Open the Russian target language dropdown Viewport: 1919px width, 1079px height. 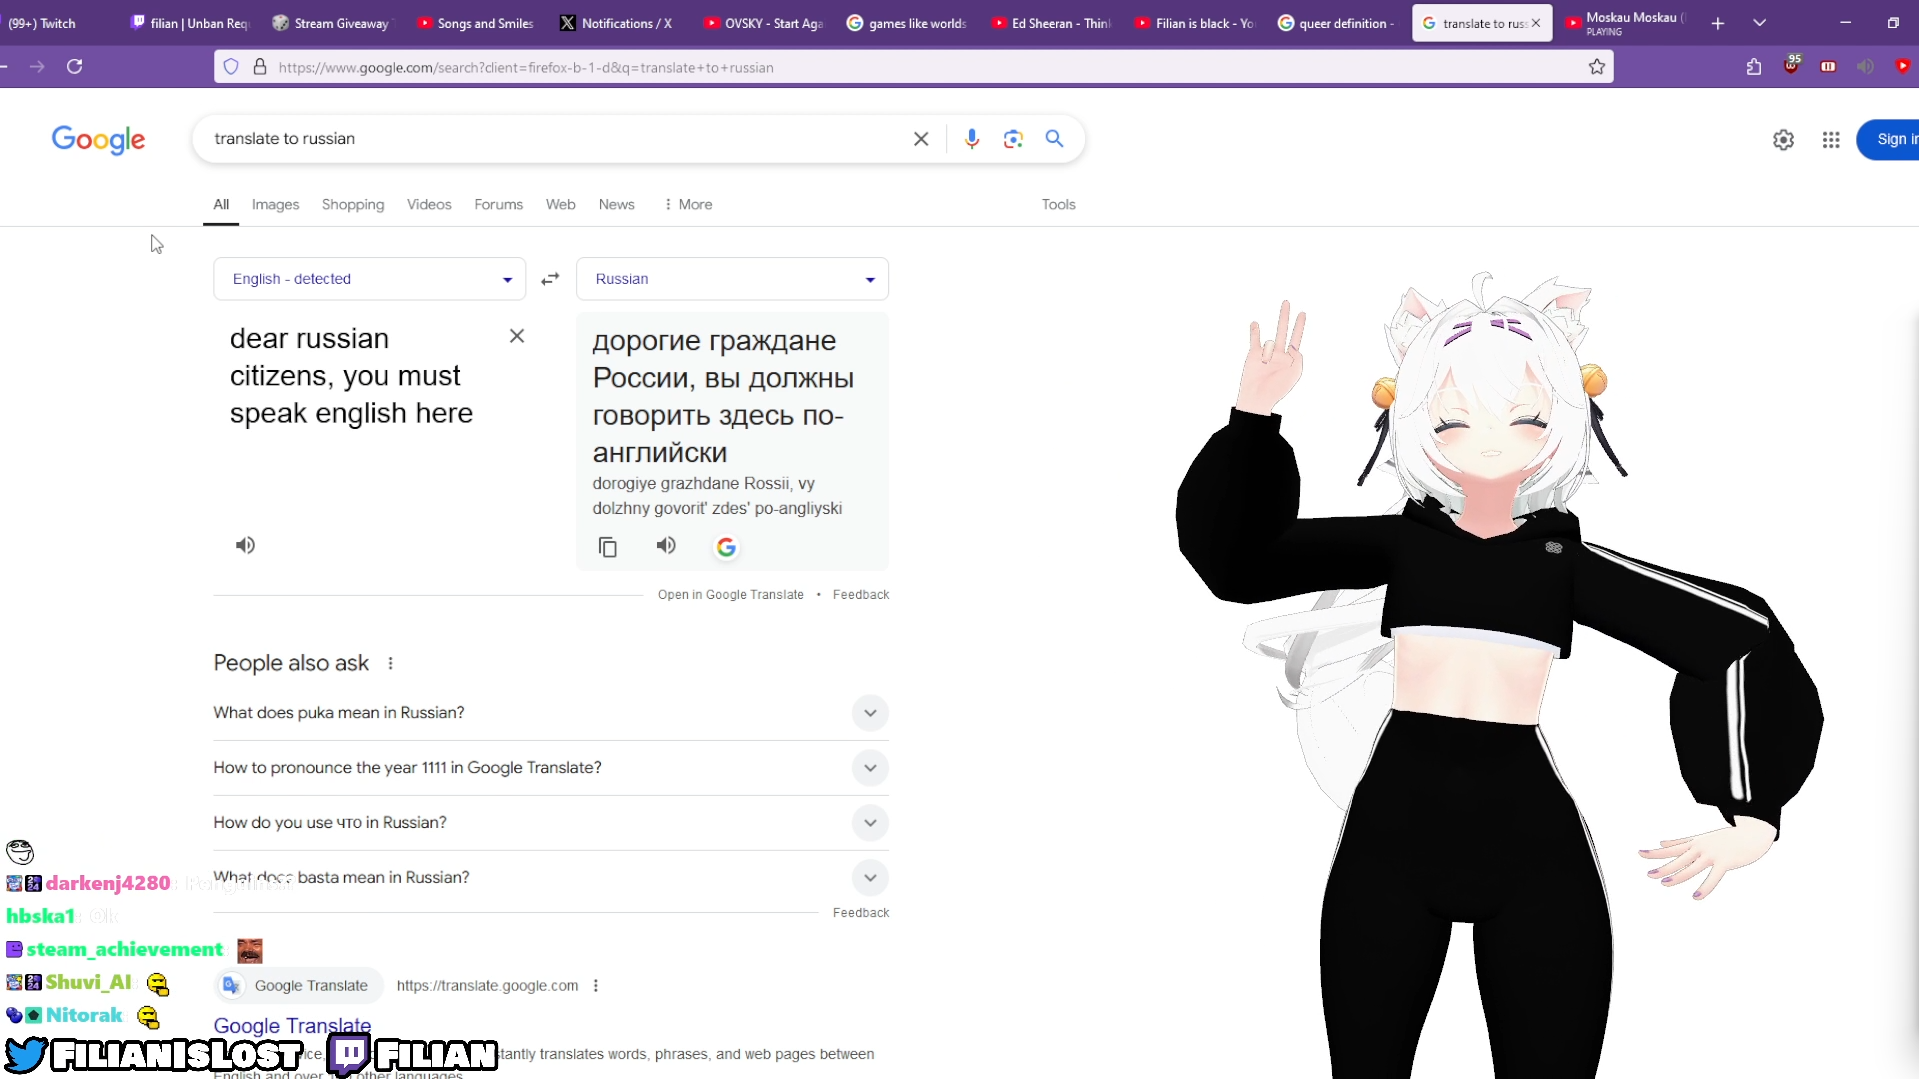pos(732,279)
